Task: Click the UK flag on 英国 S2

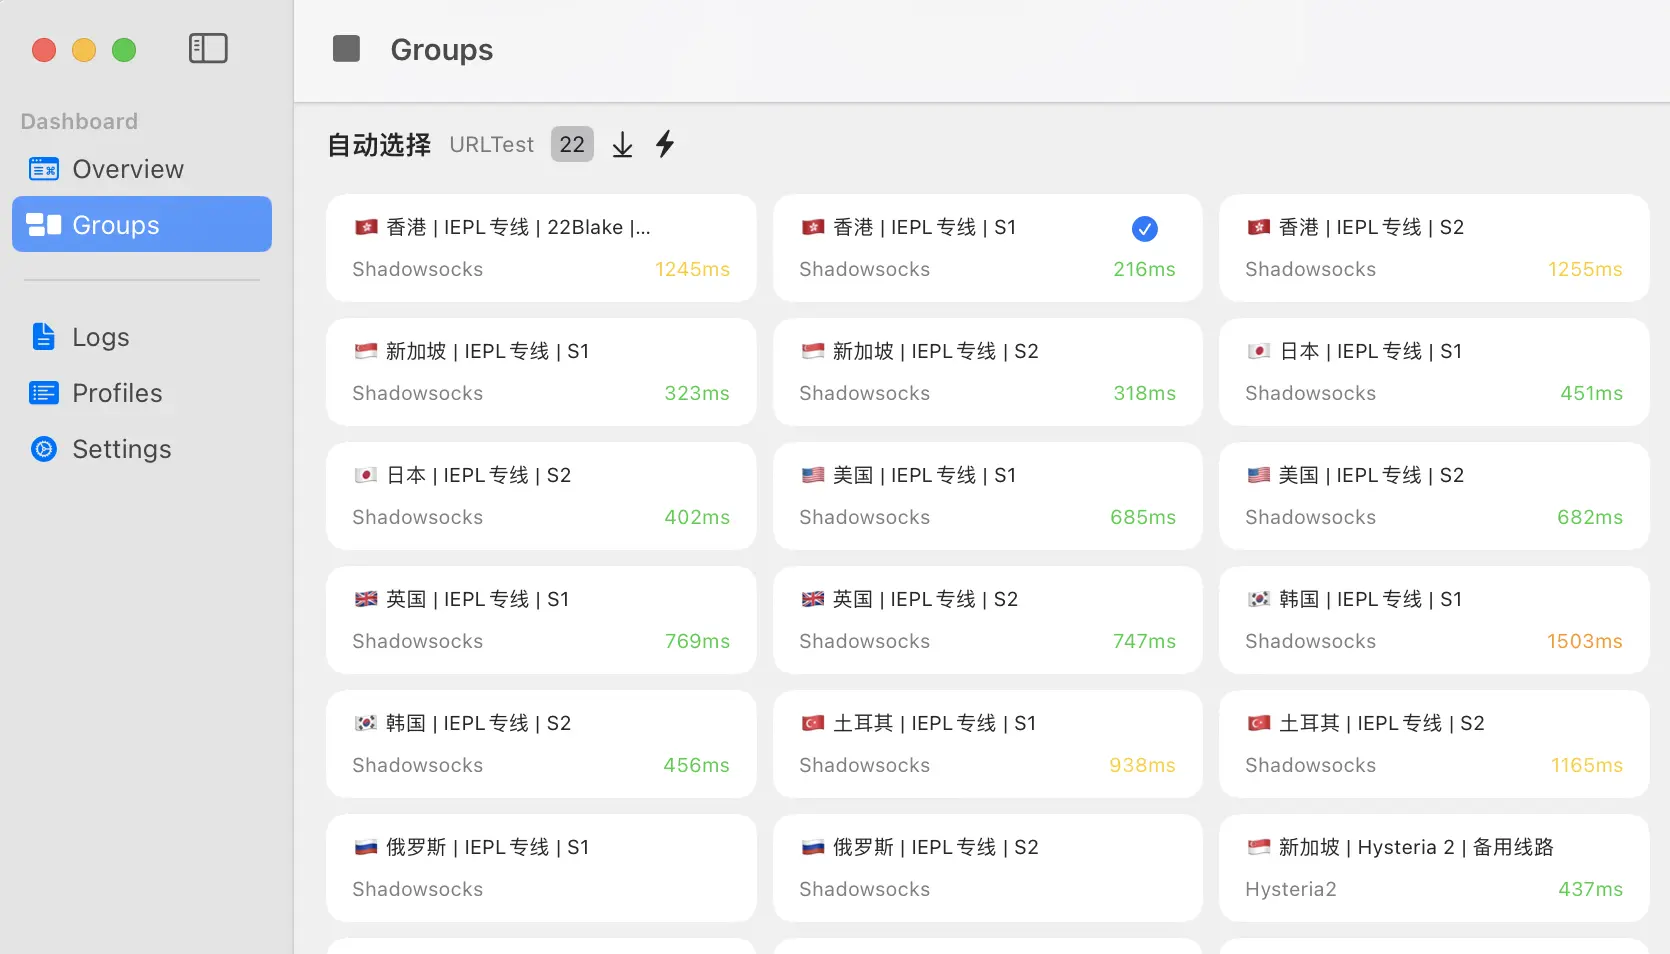Action: coord(812,599)
